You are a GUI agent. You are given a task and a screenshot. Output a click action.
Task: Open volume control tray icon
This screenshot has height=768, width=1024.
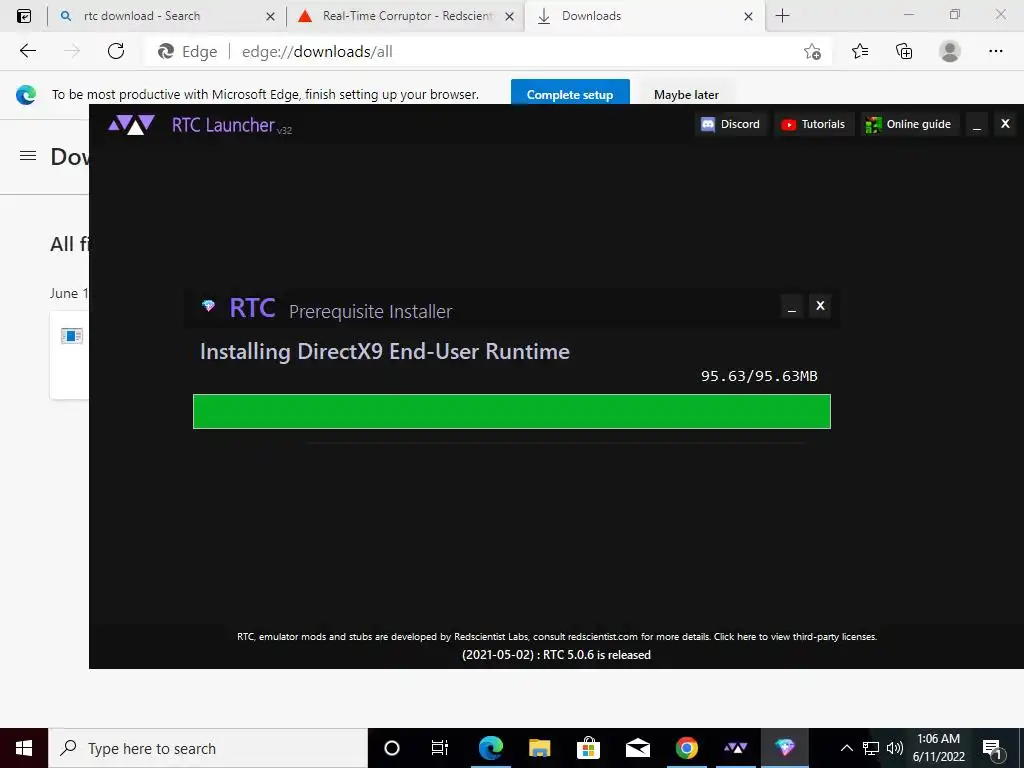click(x=895, y=748)
